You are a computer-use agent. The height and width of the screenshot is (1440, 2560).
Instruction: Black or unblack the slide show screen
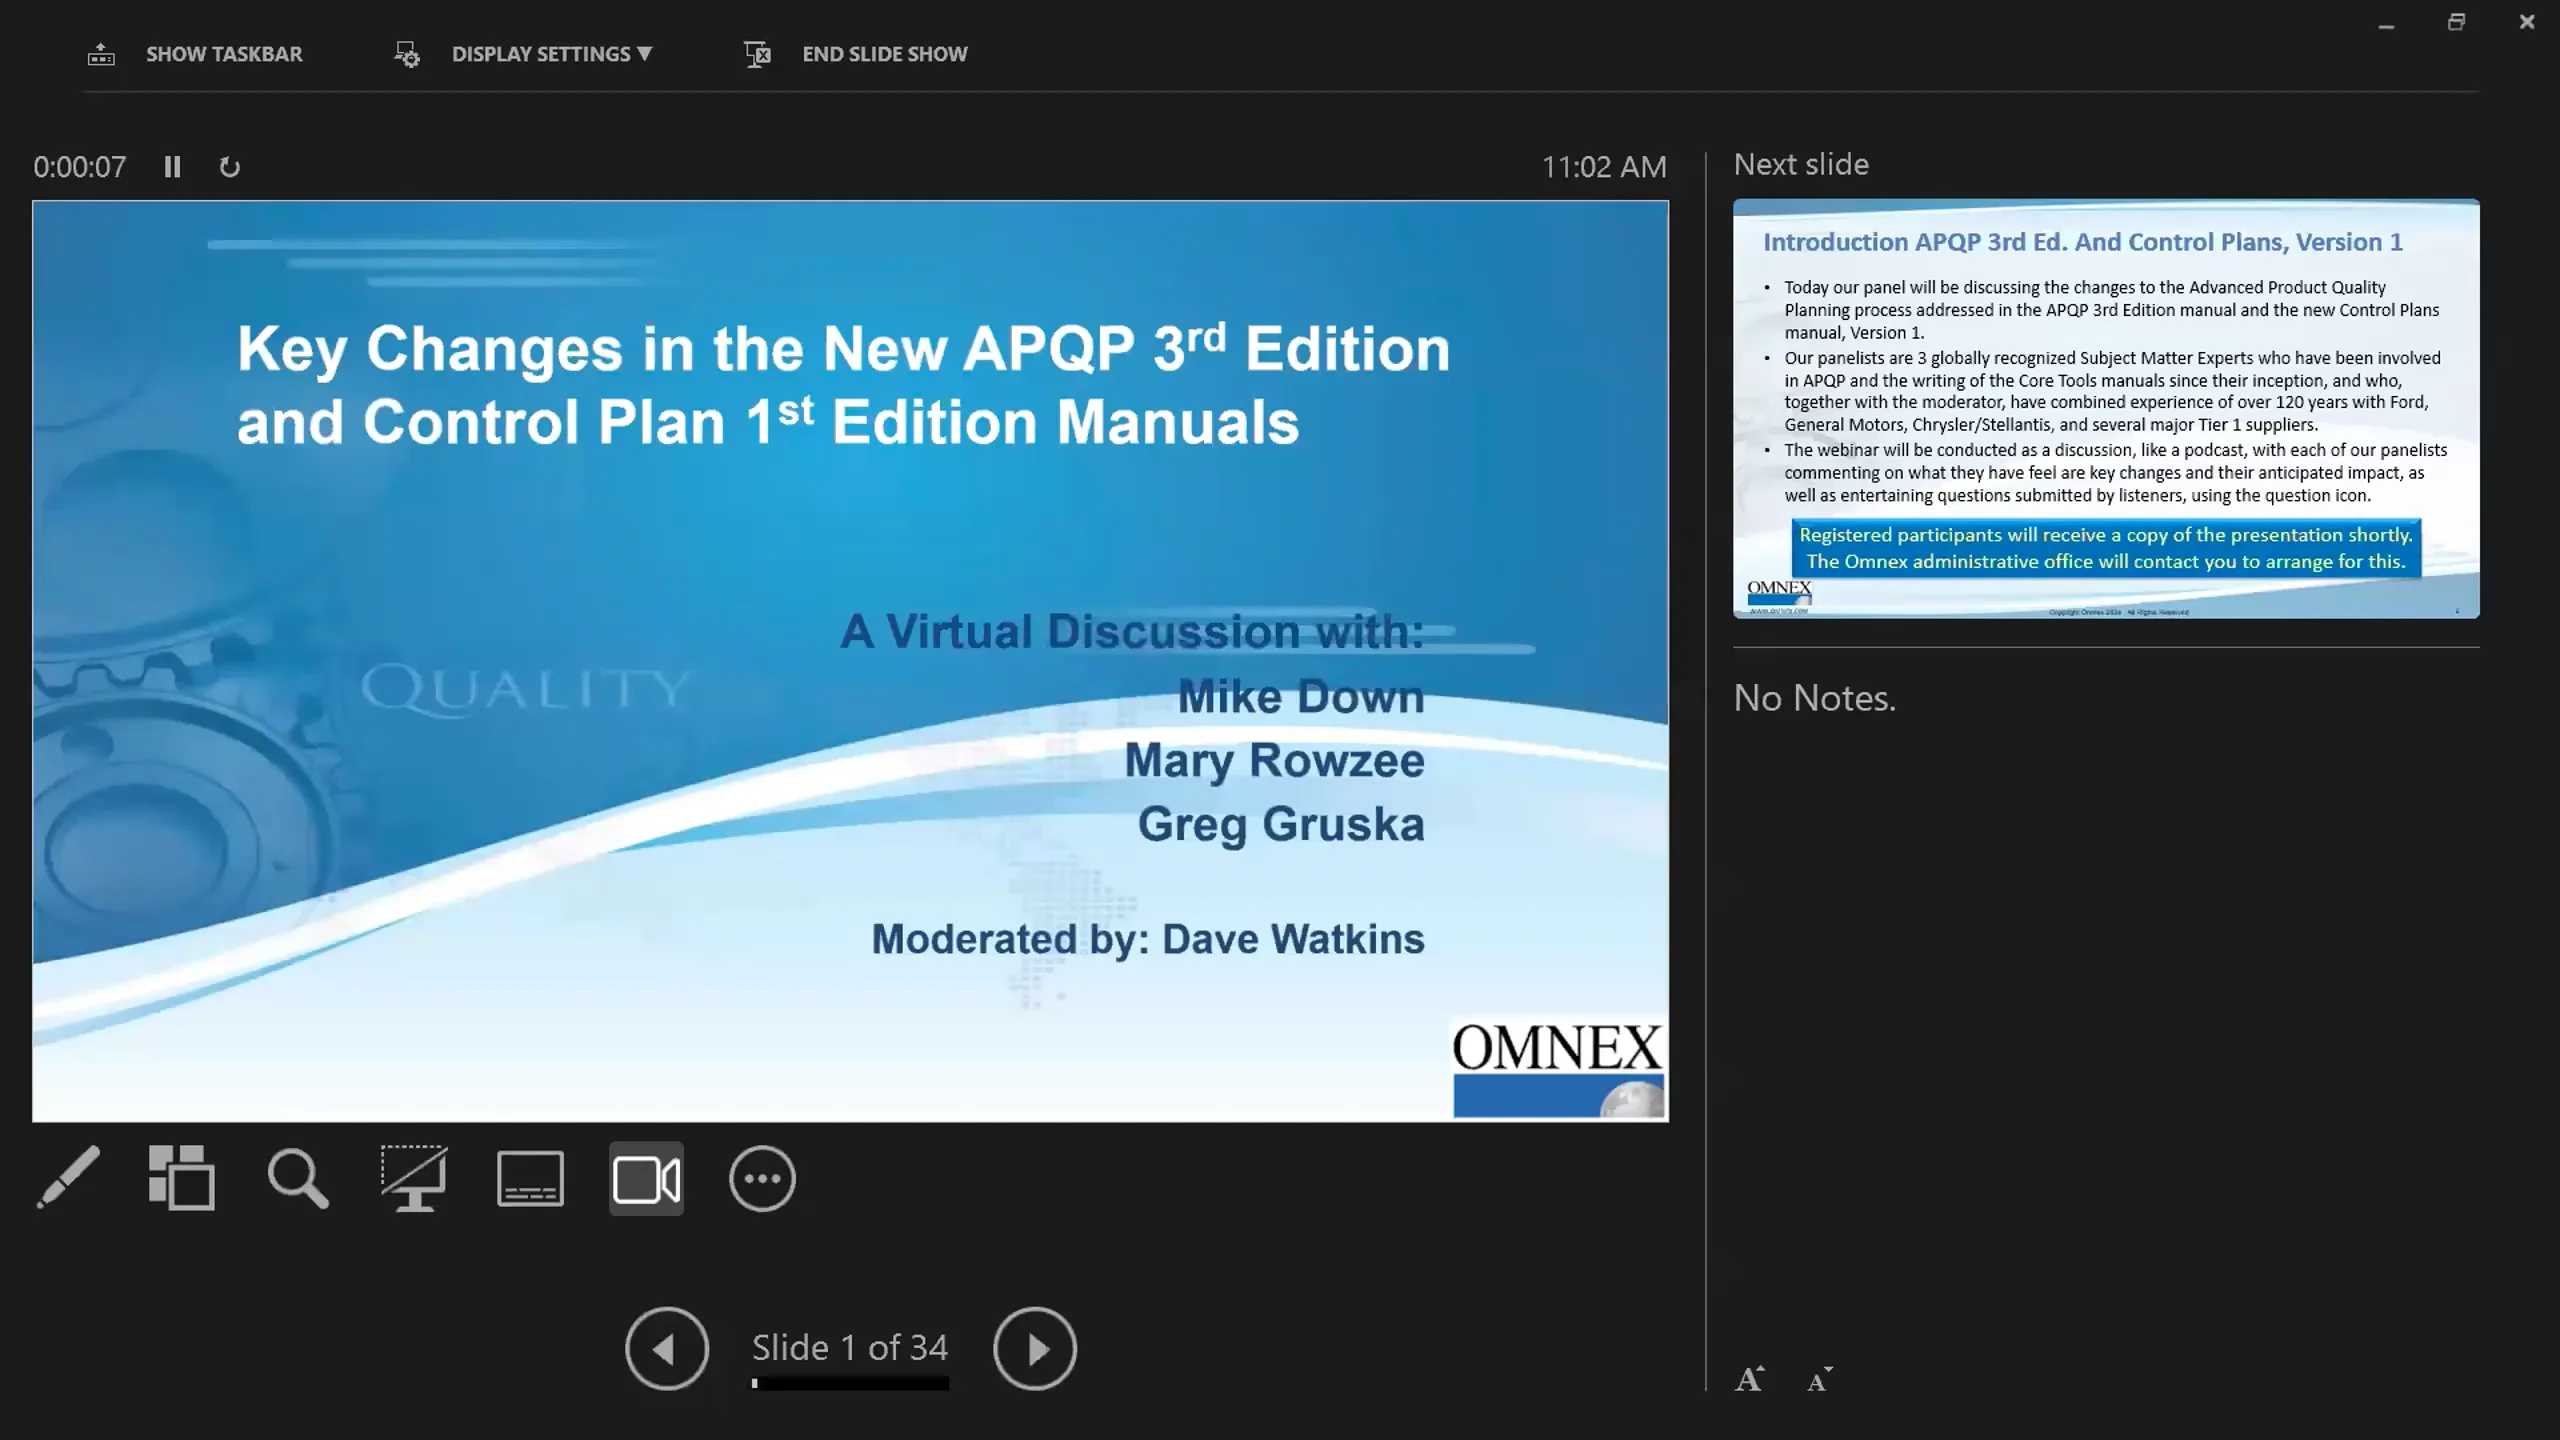coord(414,1179)
